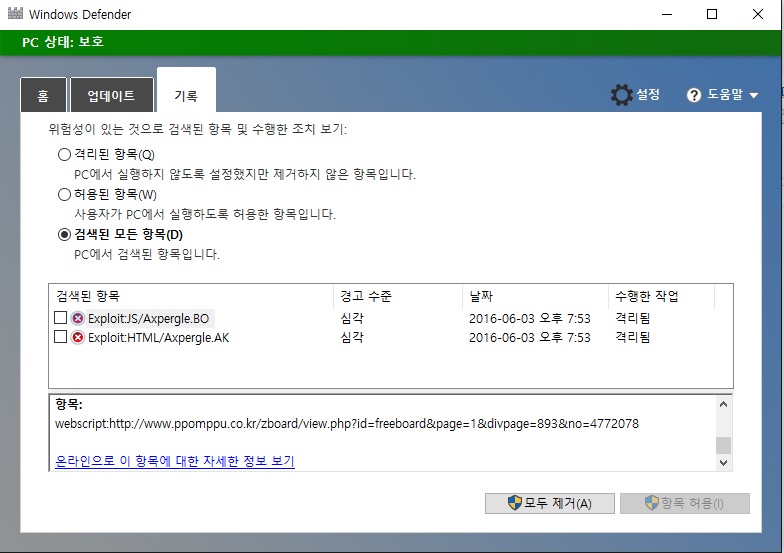This screenshot has height=553, width=784.
Task: Expand the 도움말 dropdown arrow
Action: pyautogui.click(x=753, y=96)
